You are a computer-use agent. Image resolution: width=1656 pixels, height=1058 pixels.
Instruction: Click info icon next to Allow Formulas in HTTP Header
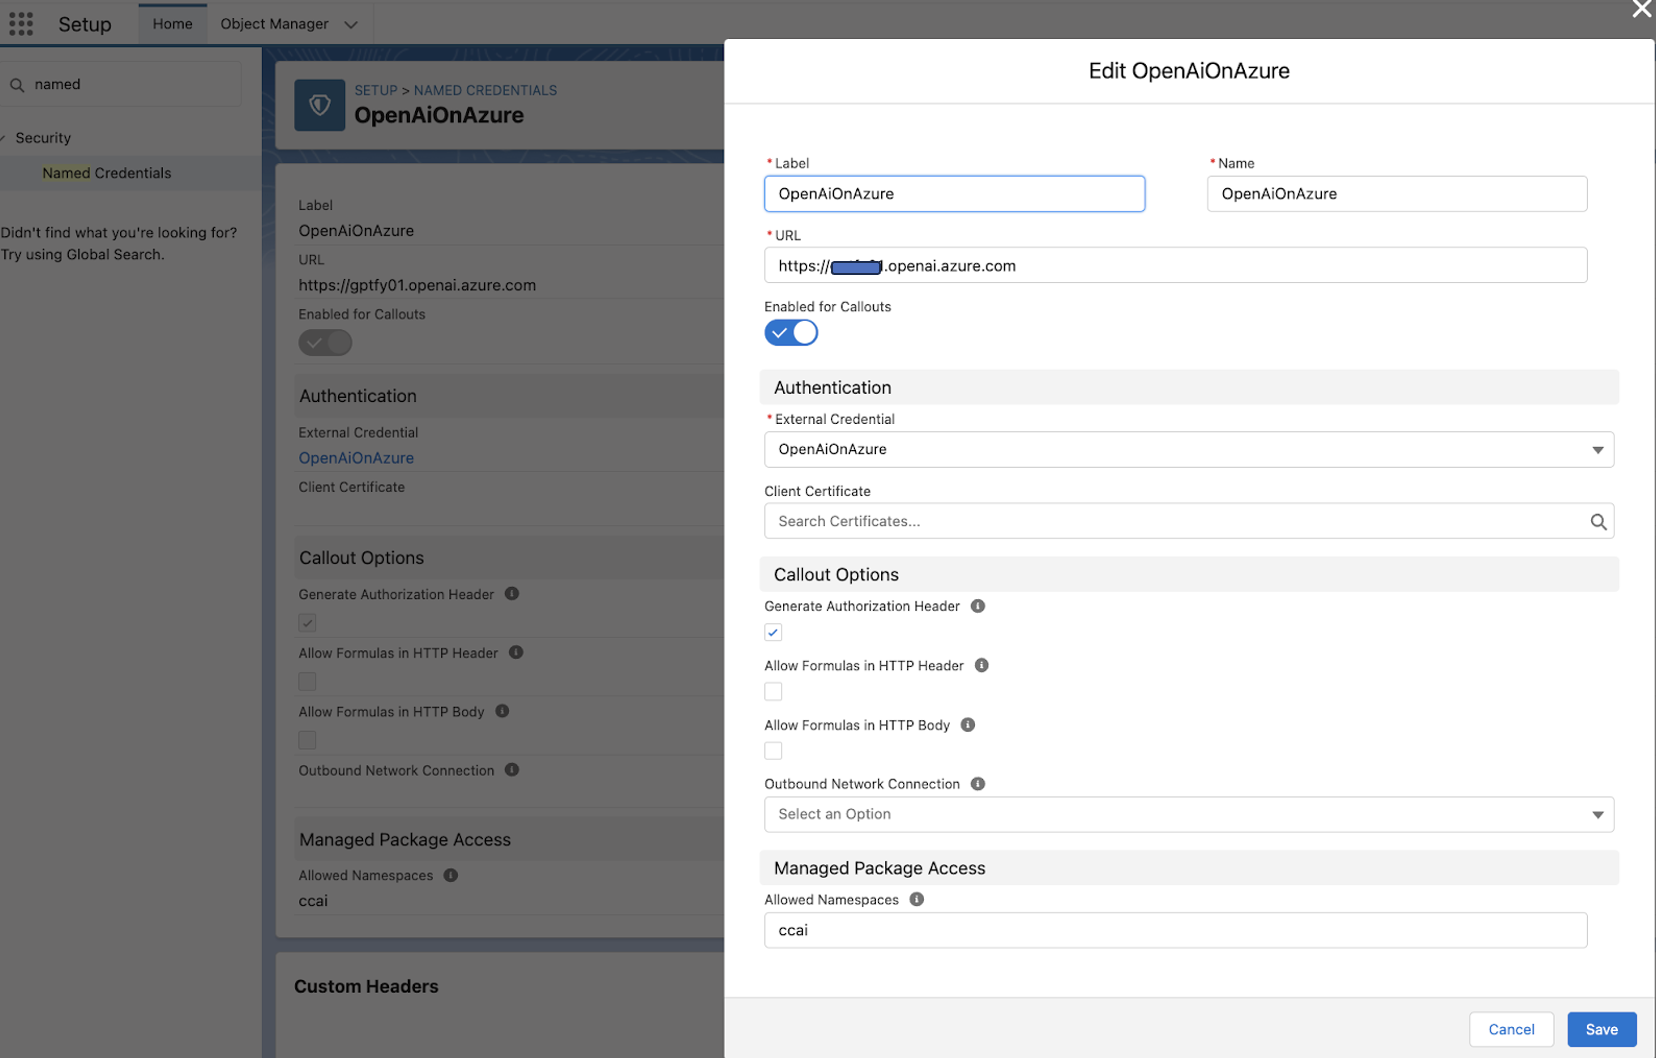point(981,665)
